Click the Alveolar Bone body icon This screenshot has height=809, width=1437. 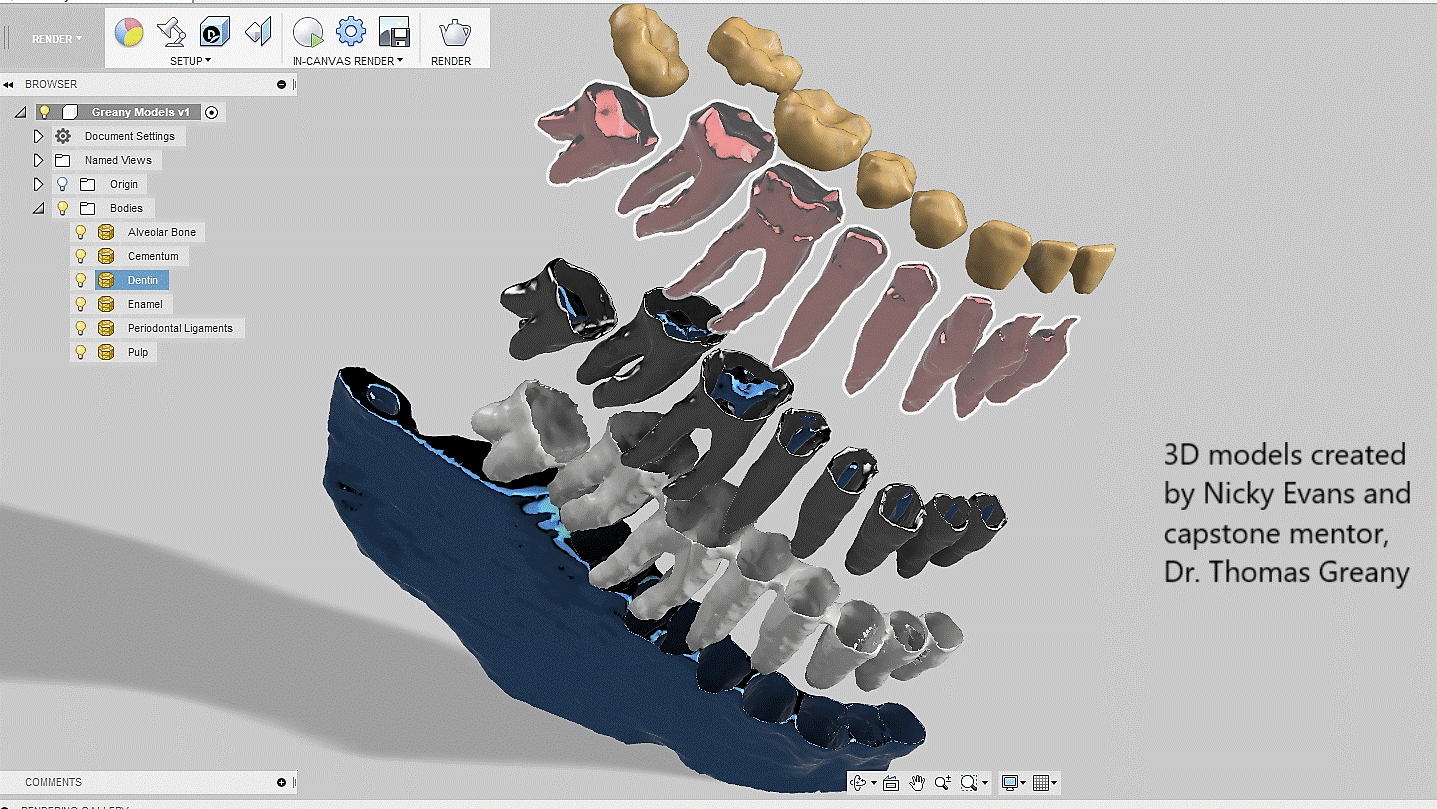[106, 232]
